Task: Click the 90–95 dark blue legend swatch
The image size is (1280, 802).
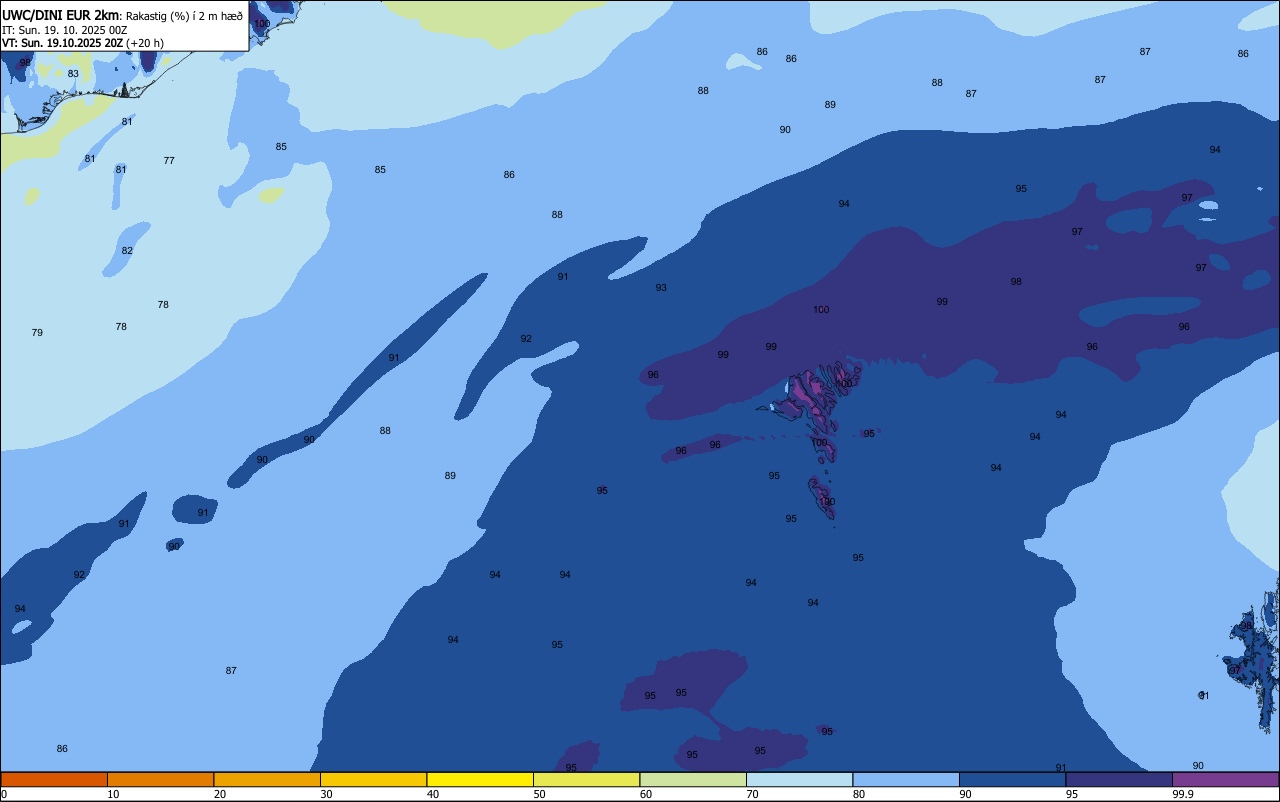Action: 1012,779
